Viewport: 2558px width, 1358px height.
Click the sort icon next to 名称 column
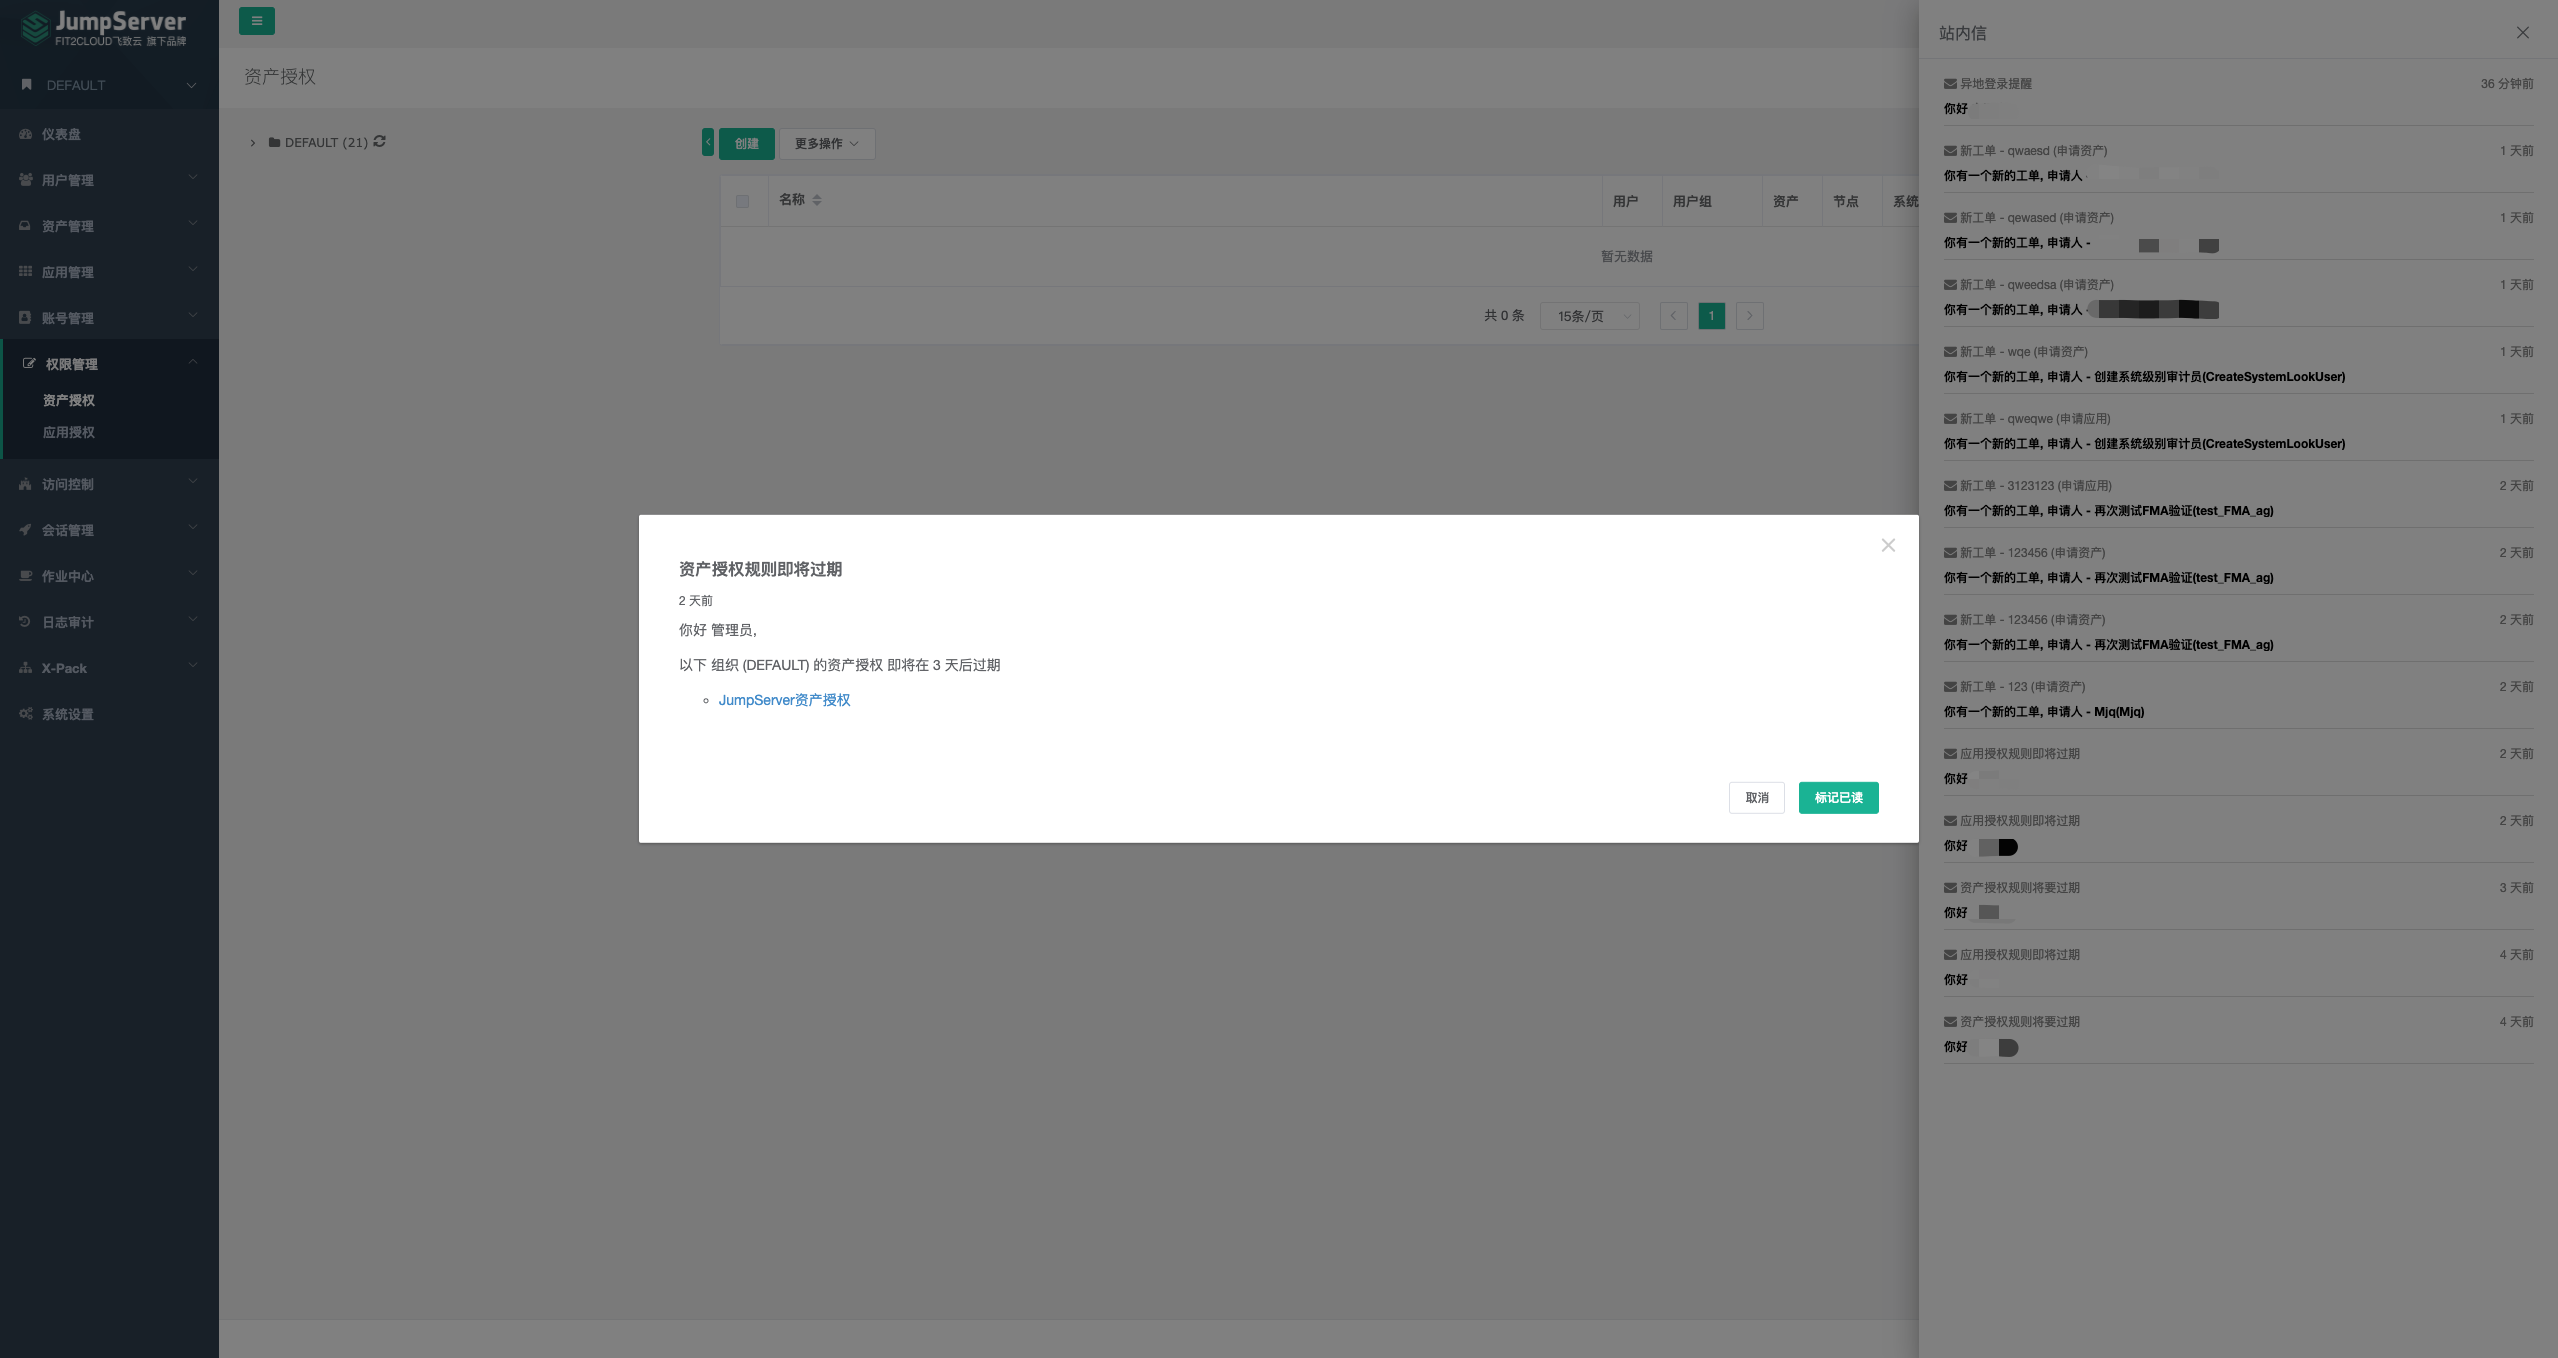pyautogui.click(x=817, y=200)
